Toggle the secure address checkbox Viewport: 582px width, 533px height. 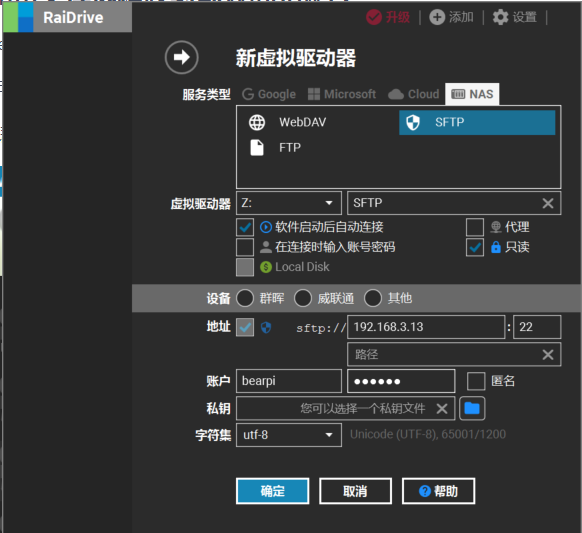245,327
